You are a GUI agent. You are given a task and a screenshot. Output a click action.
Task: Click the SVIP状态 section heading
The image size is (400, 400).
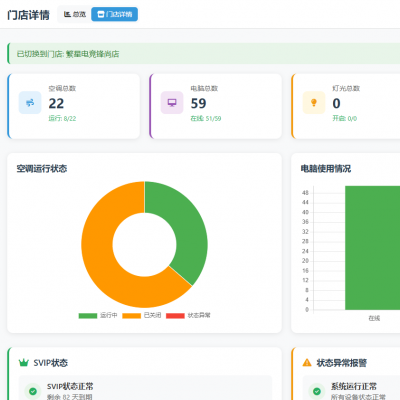pos(51,363)
